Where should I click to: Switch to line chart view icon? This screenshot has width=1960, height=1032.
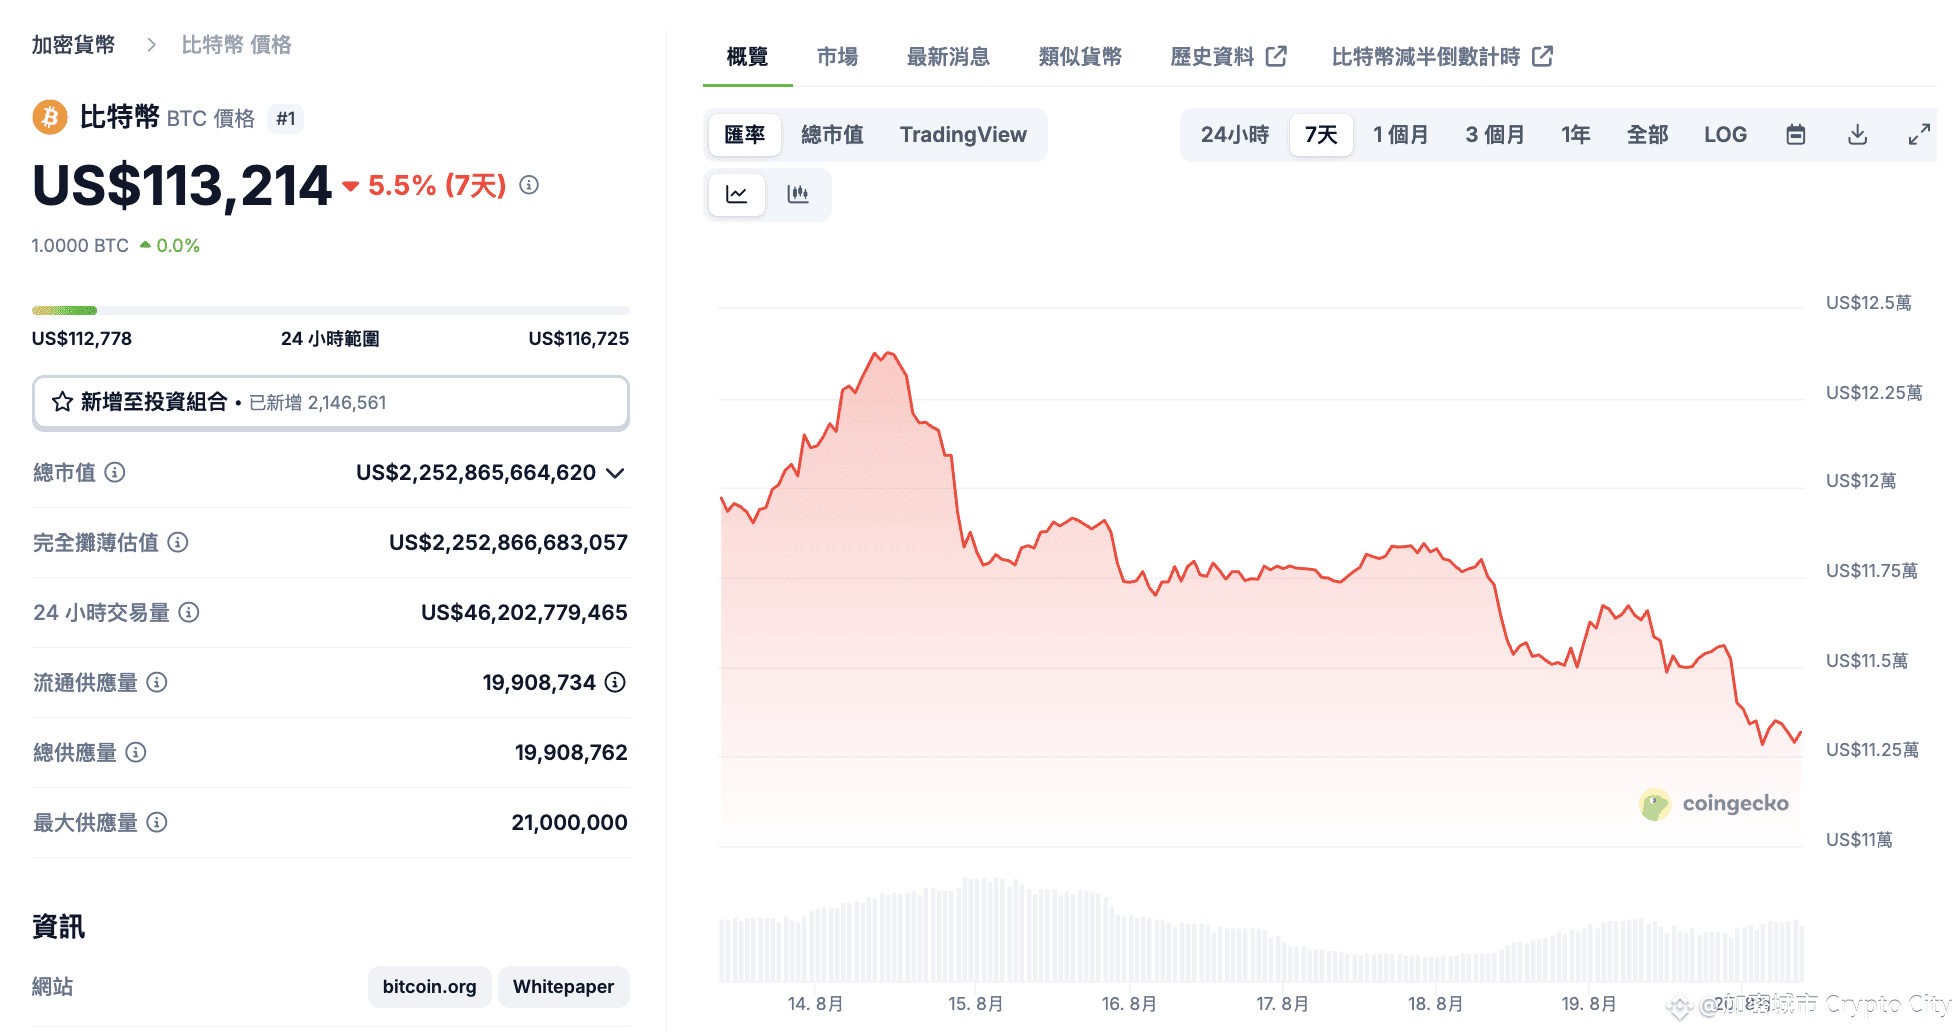737,194
